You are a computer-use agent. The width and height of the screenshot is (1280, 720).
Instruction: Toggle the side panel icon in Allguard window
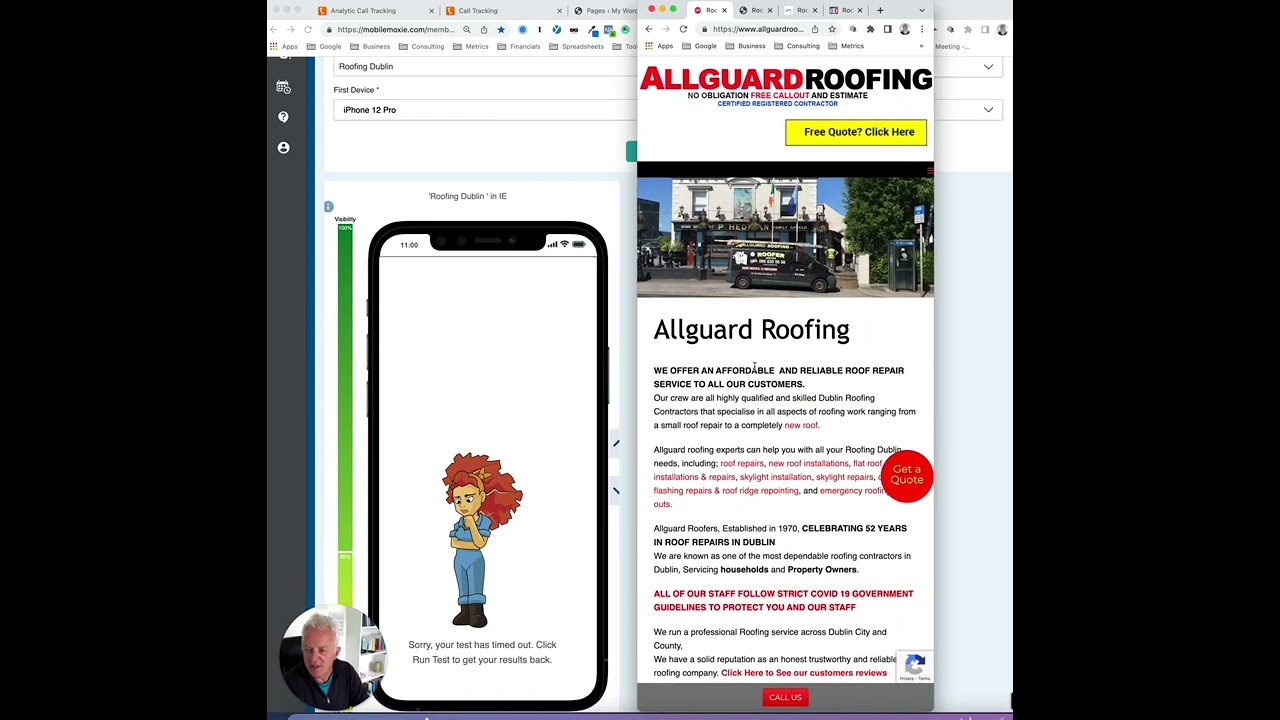click(x=887, y=29)
